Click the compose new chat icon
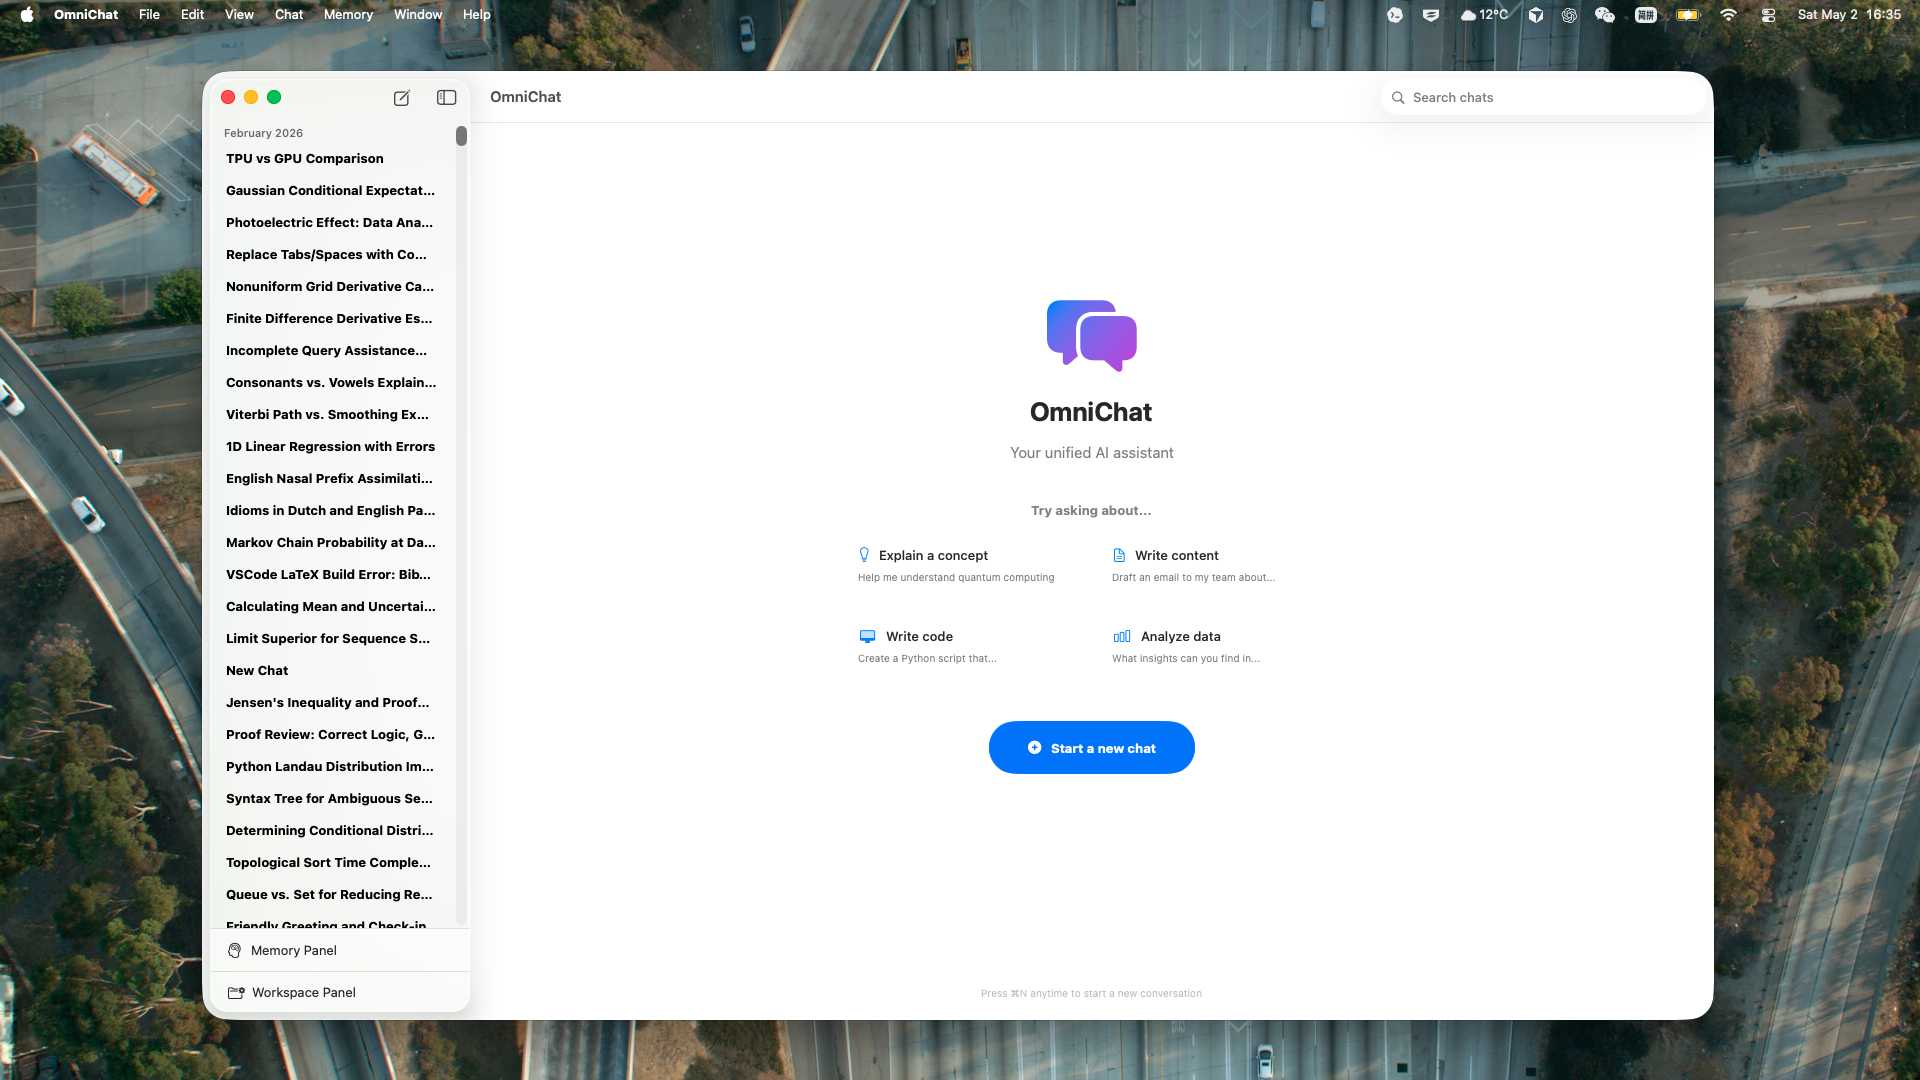This screenshot has height=1080, width=1920. pos(401,98)
